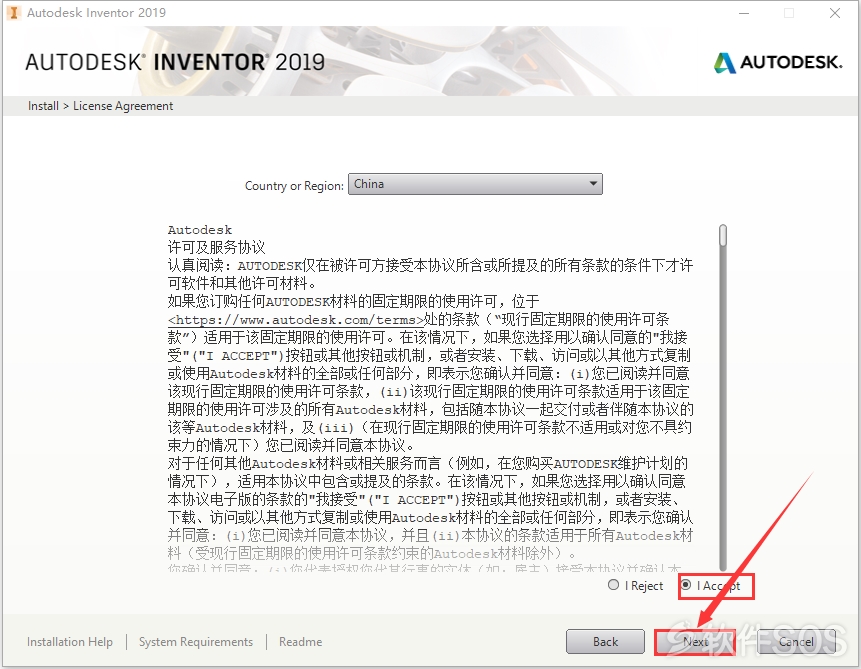Click the 许可及服务协议 heading text

click(x=216, y=247)
